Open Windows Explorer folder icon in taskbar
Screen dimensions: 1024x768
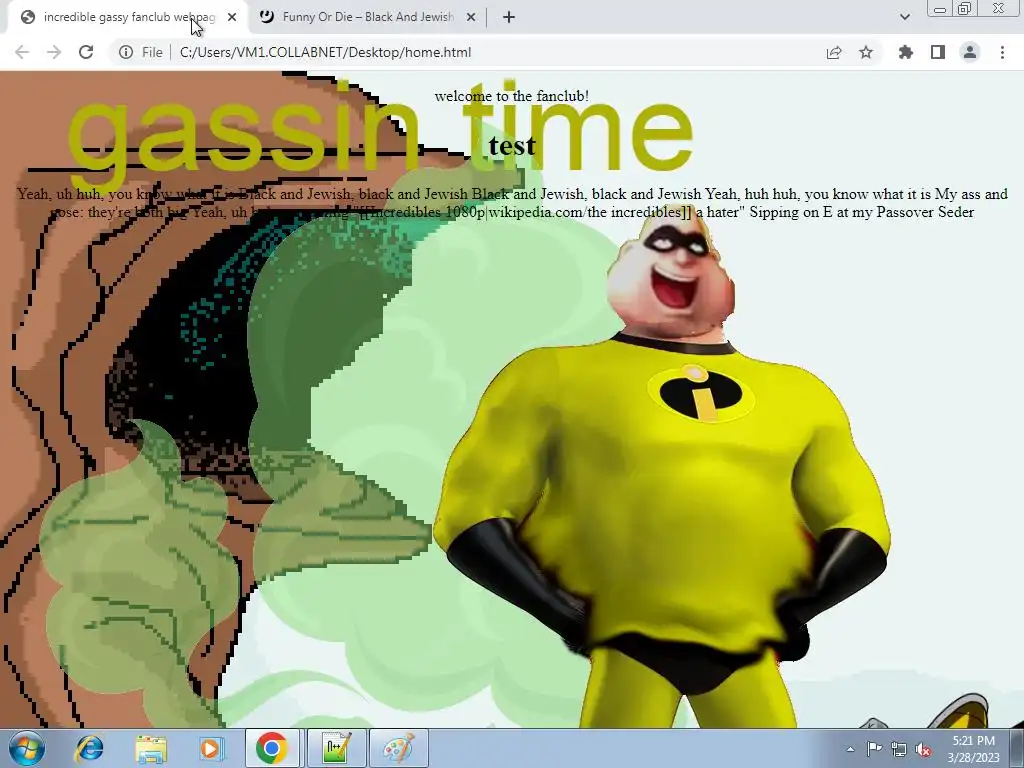click(151, 748)
